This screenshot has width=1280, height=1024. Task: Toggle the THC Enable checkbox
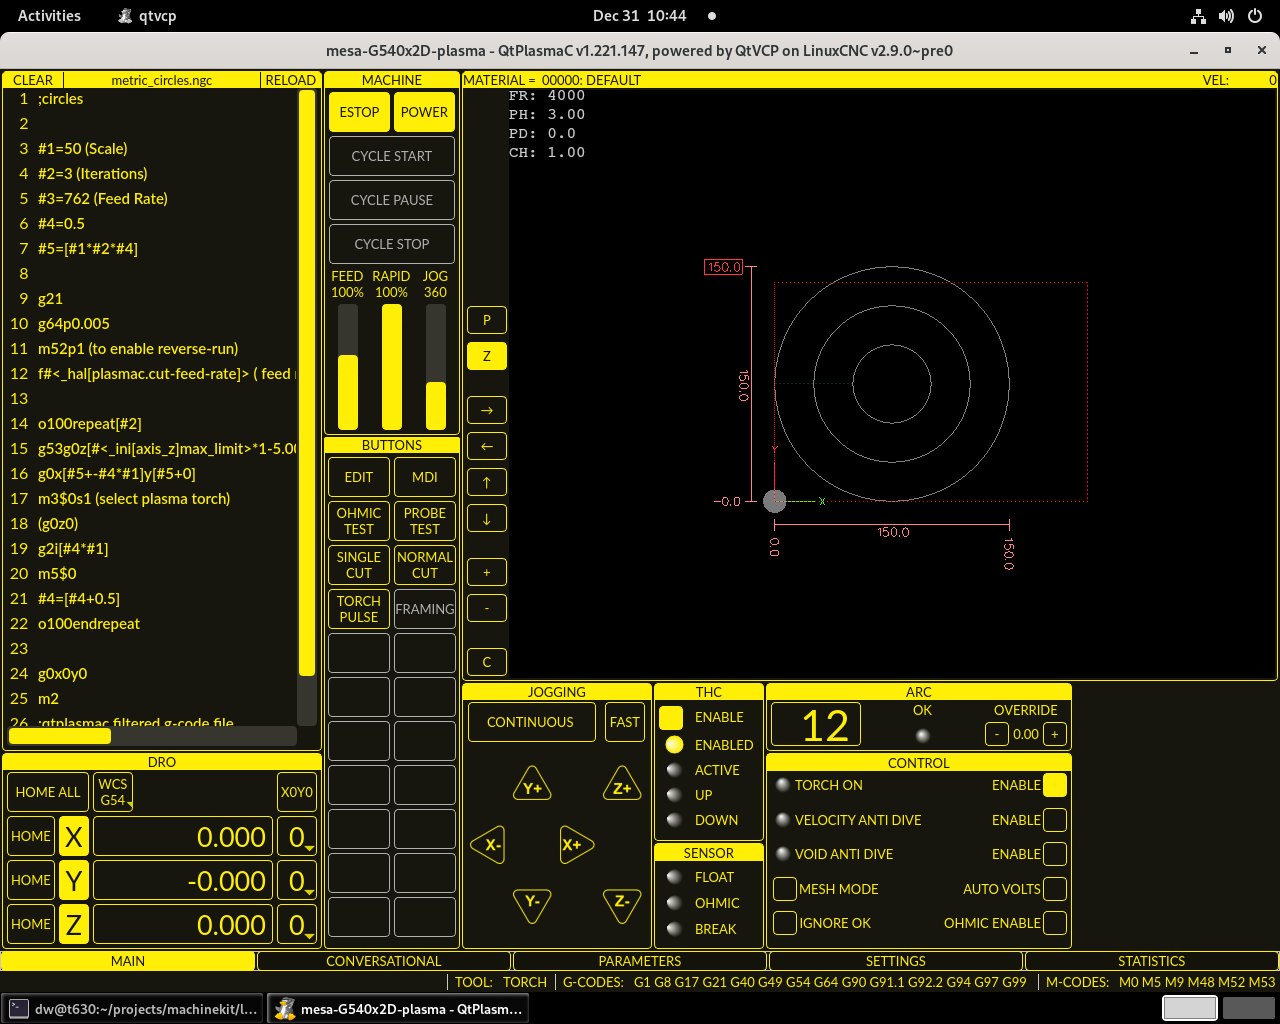[x=671, y=717]
